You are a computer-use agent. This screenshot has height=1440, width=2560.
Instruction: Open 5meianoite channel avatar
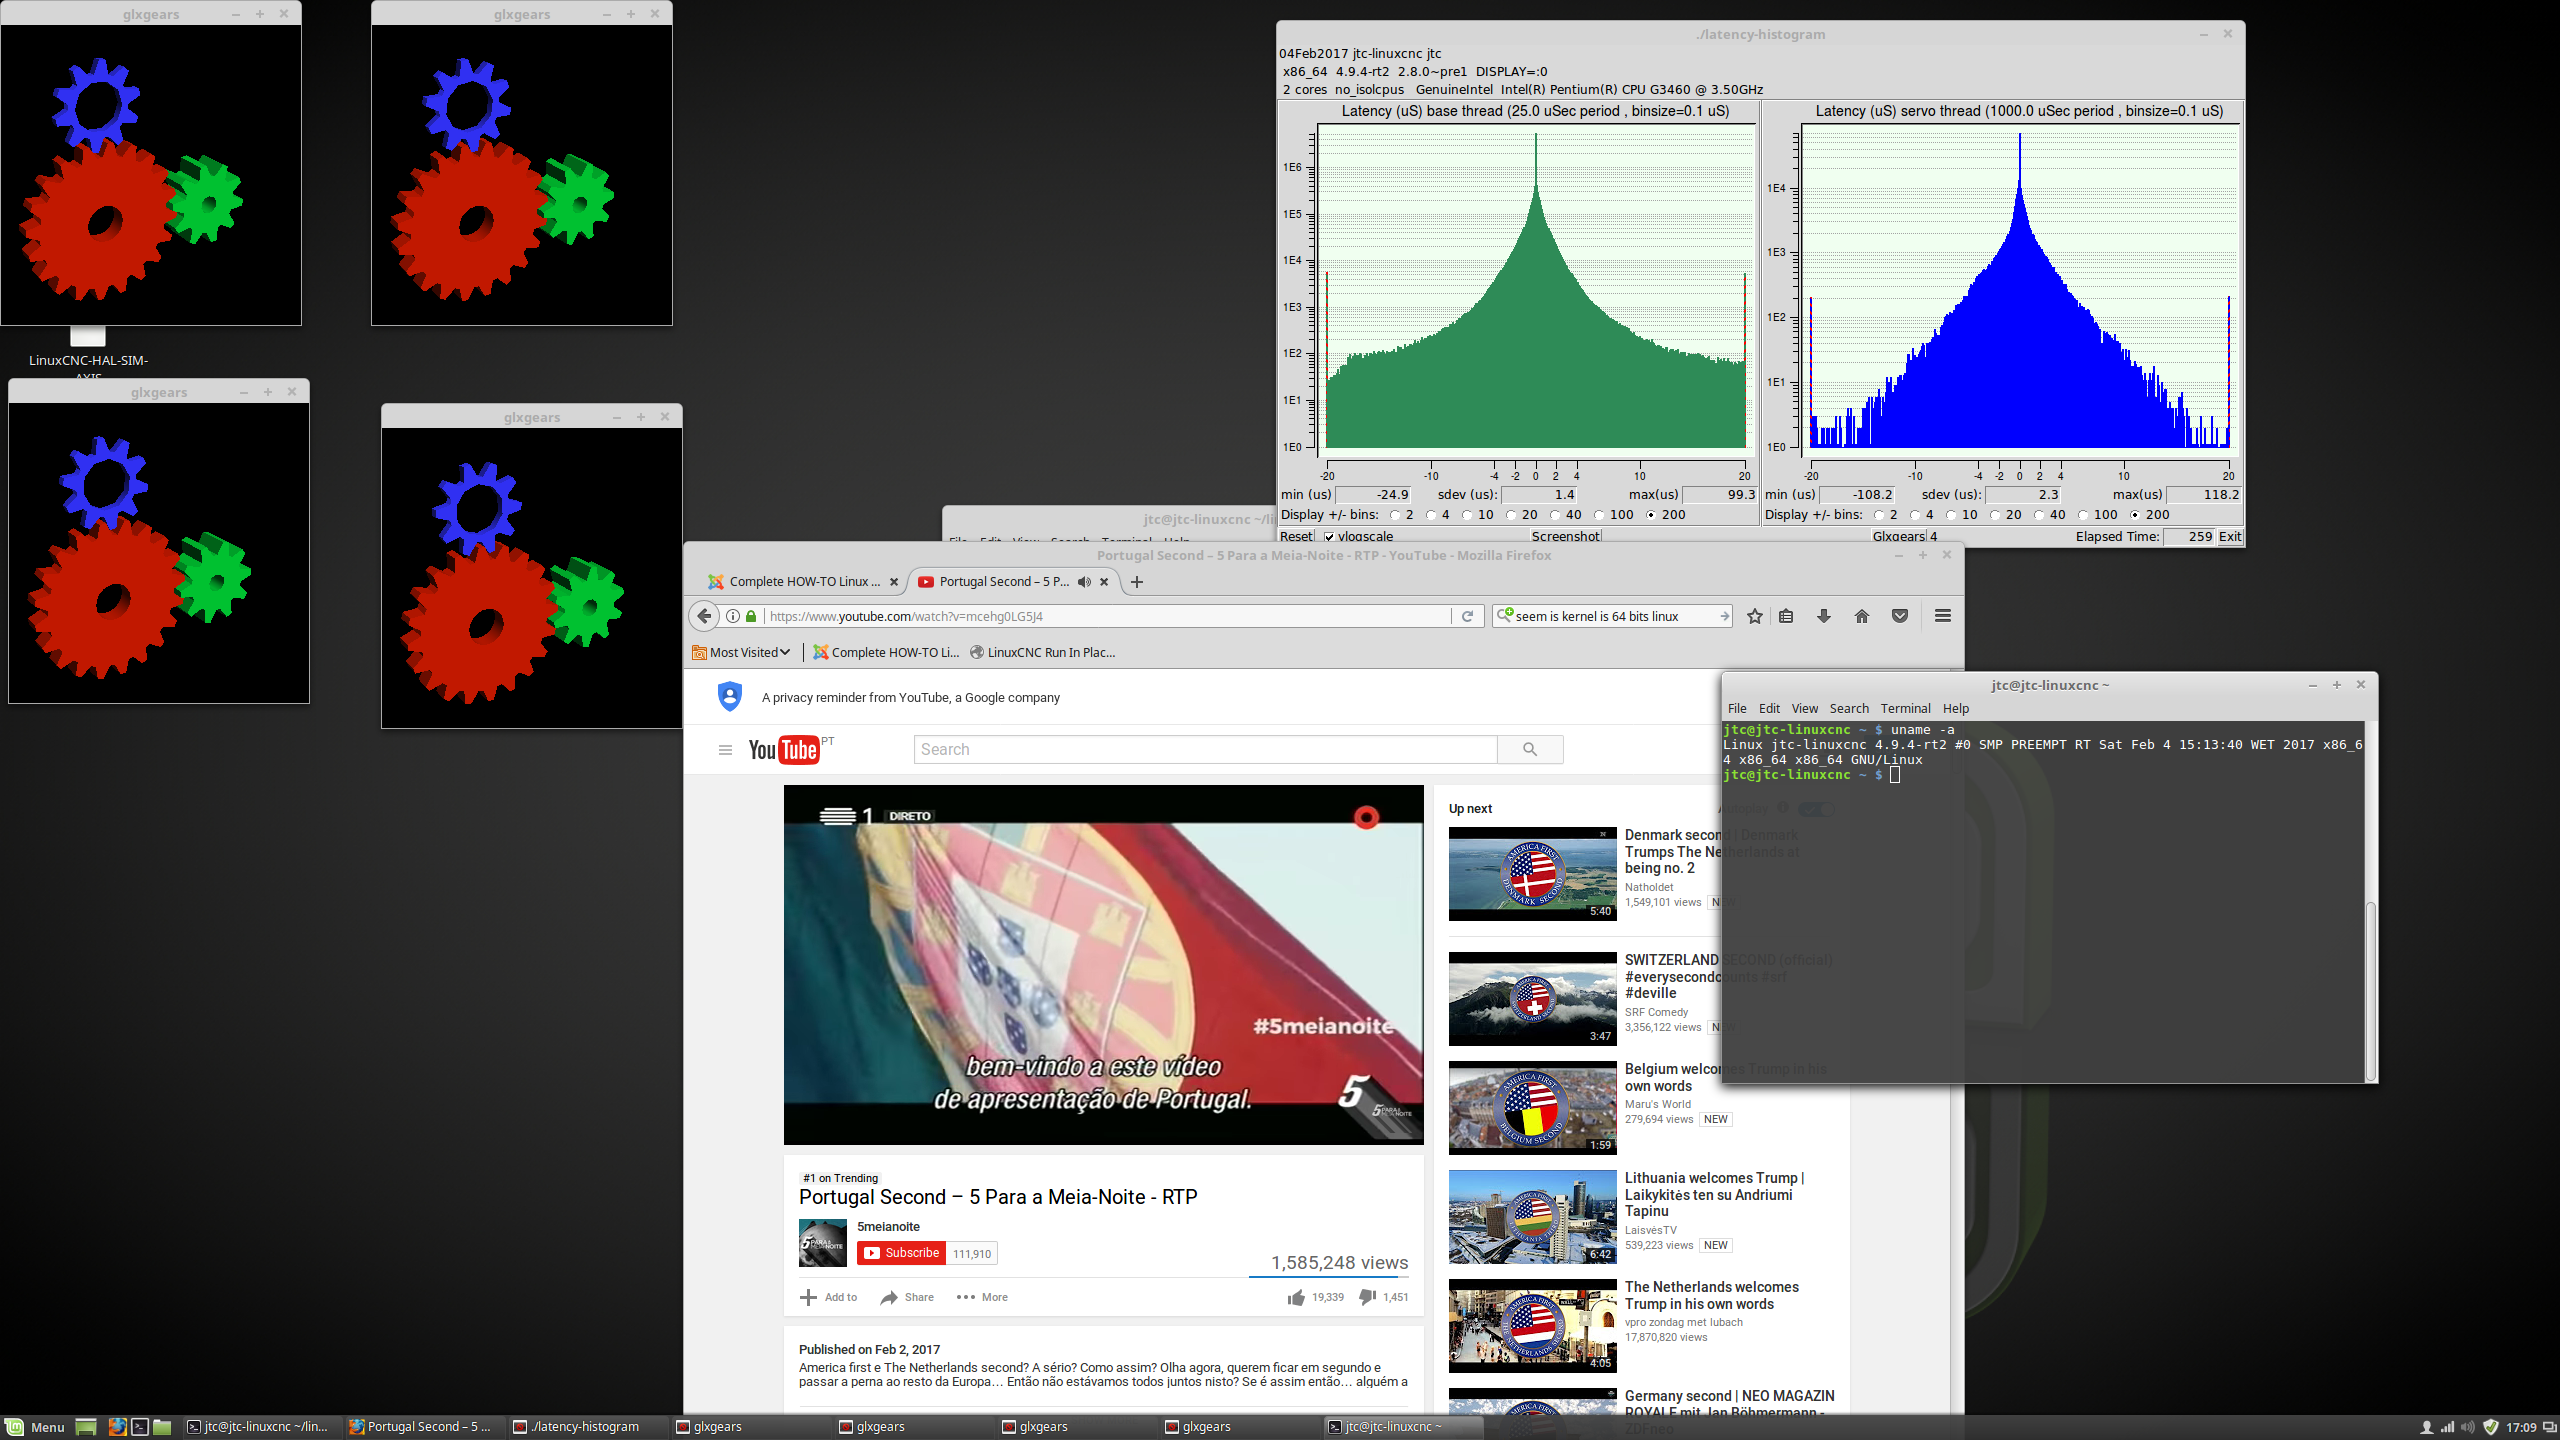(x=823, y=1243)
